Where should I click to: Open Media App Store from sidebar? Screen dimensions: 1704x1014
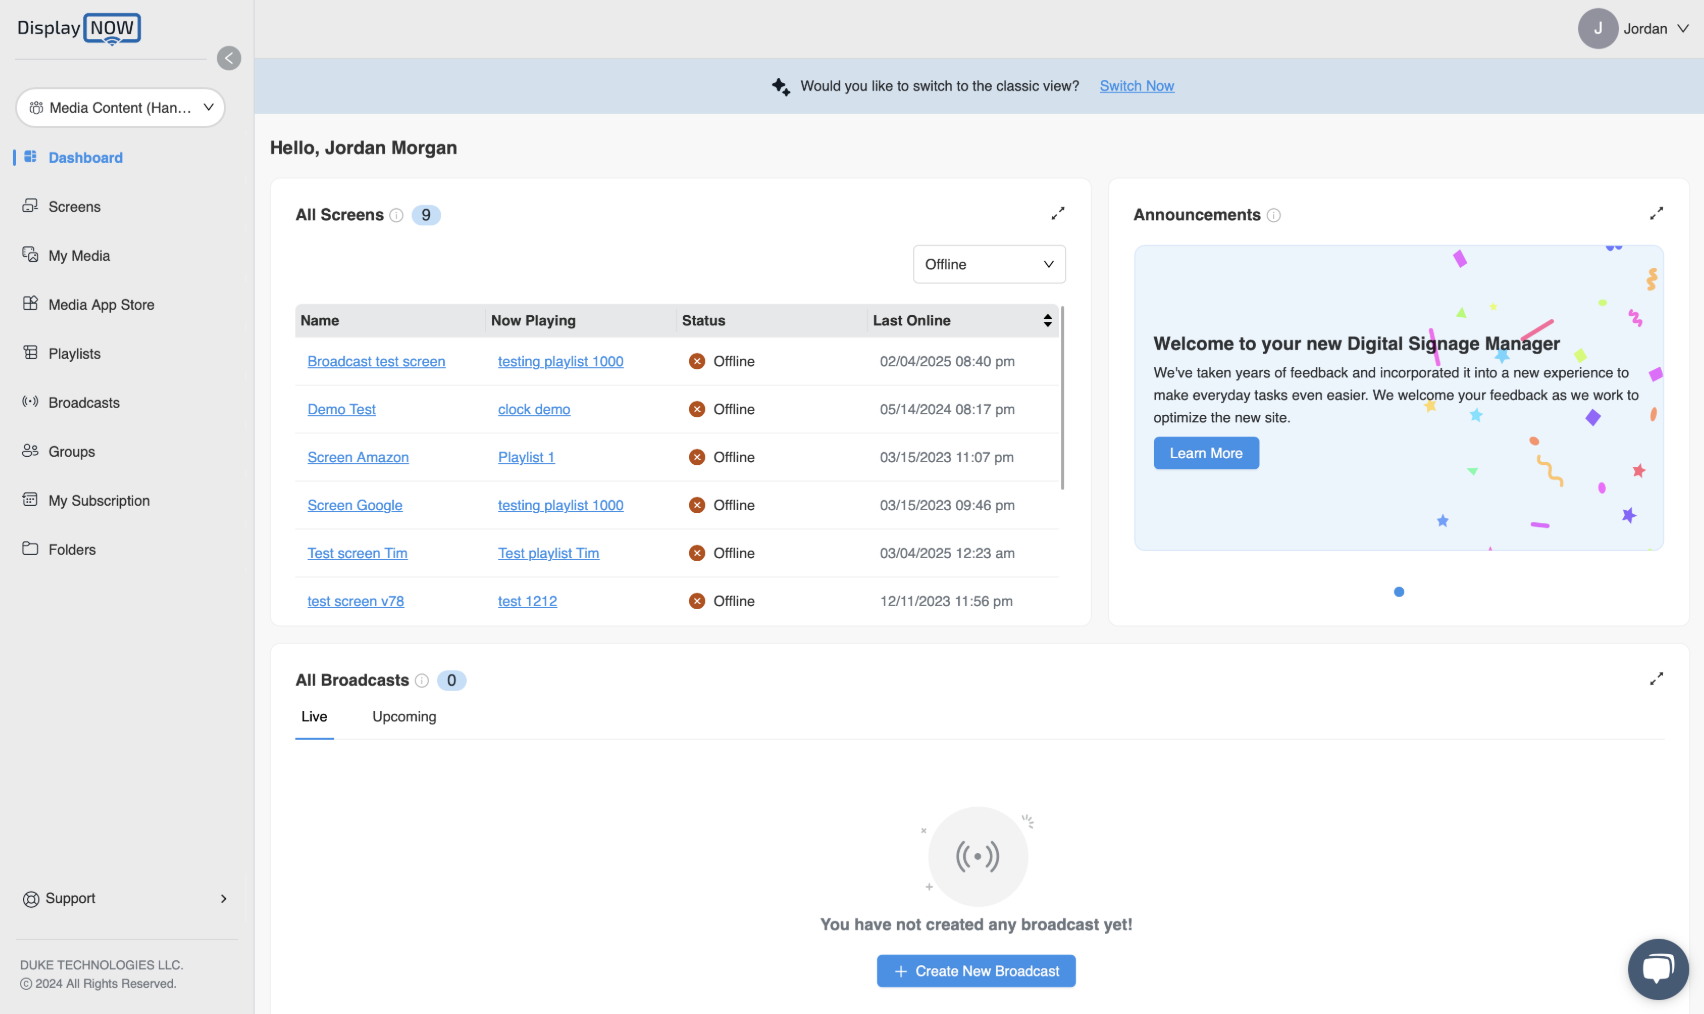(x=101, y=305)
